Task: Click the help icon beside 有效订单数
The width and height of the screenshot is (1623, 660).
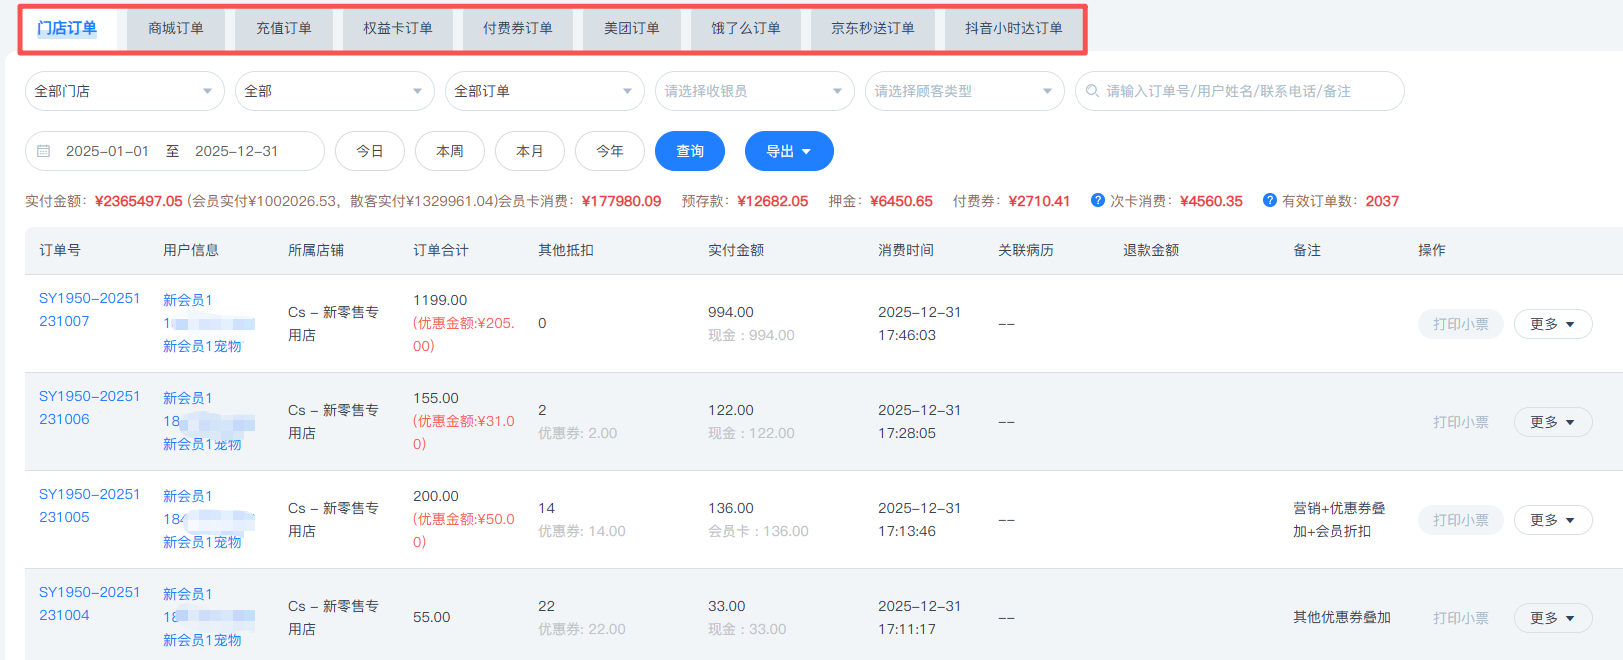Action: coord(1269,200)
